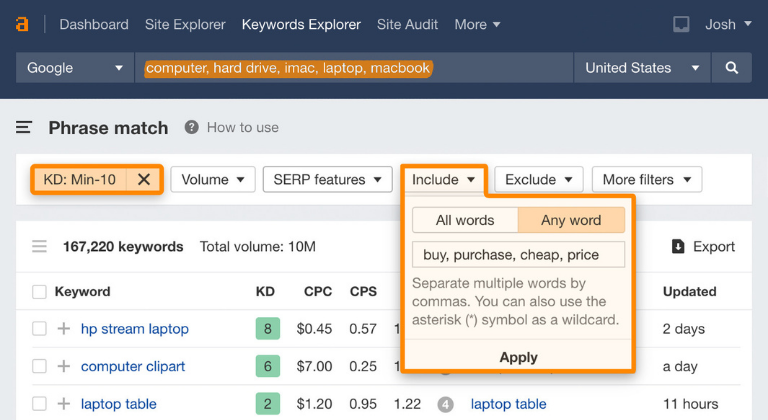Click the $0.45 CPC value
The width and height of the screenshot is (768, 420).
pyautogui.click(x=314, y=328)
